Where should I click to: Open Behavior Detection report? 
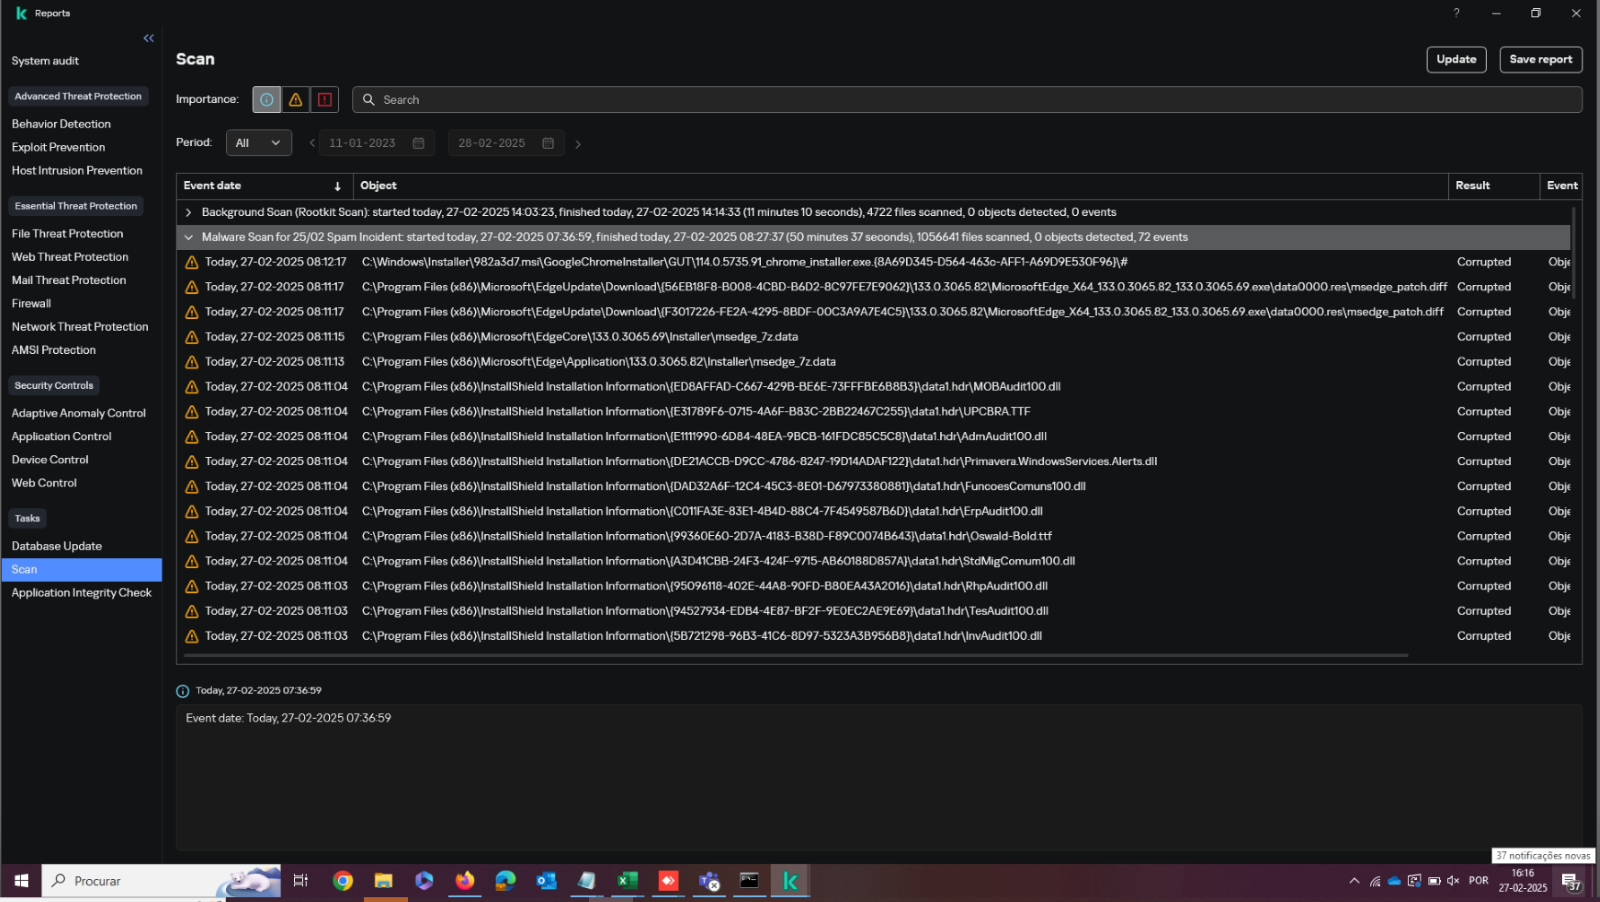pos(61,124)
